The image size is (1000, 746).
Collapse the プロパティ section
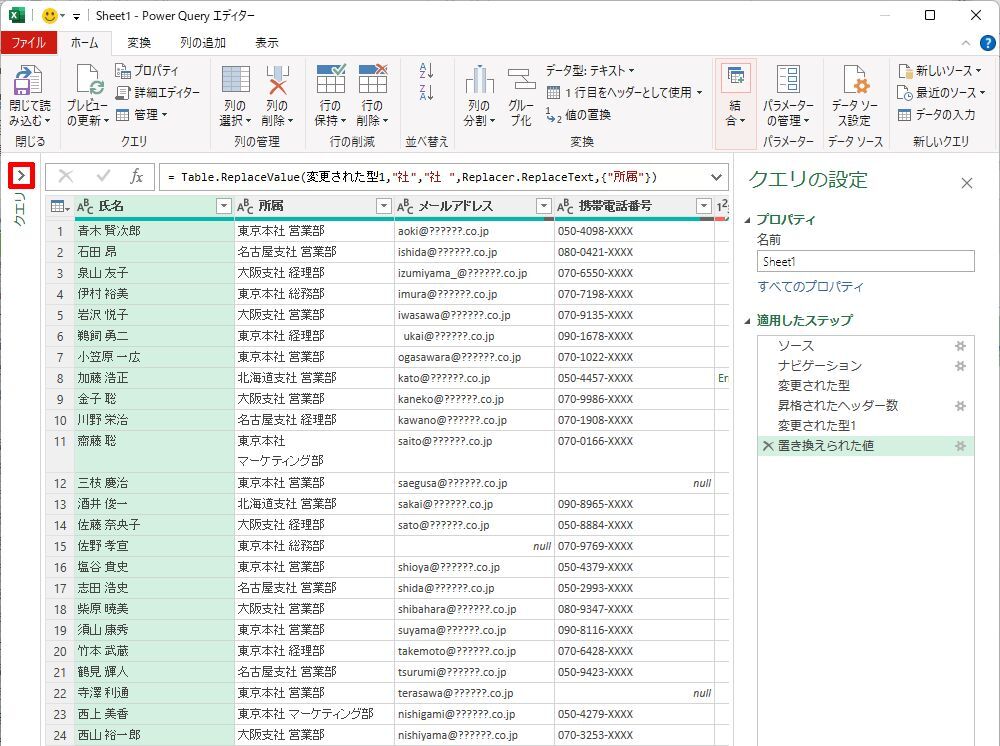[x=747, y=220]
